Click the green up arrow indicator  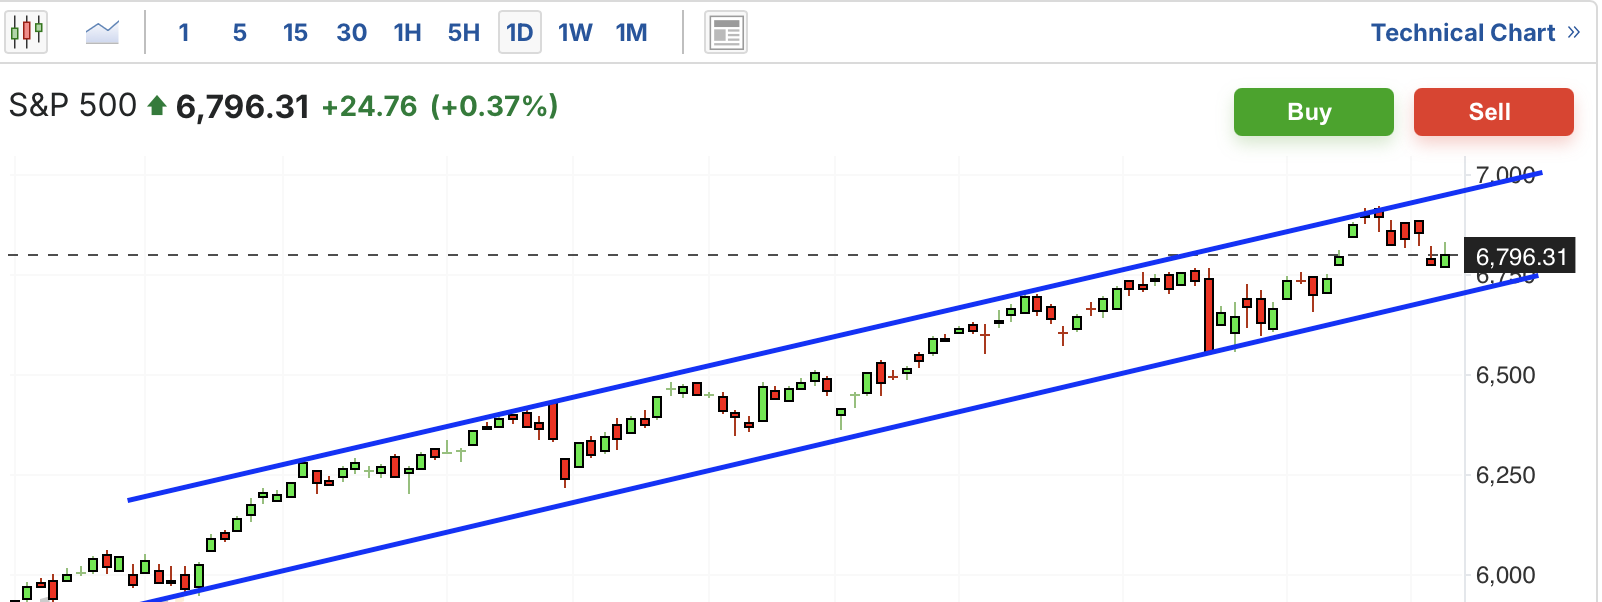156,105
